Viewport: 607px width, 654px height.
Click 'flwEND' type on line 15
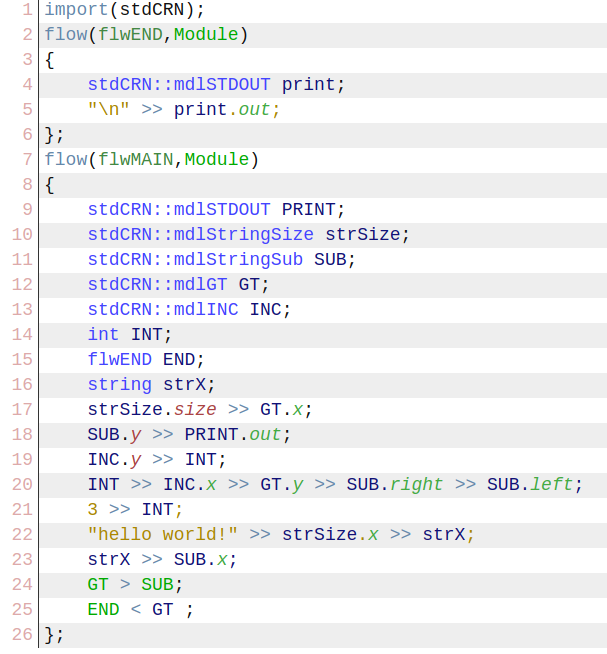(120, 360)
